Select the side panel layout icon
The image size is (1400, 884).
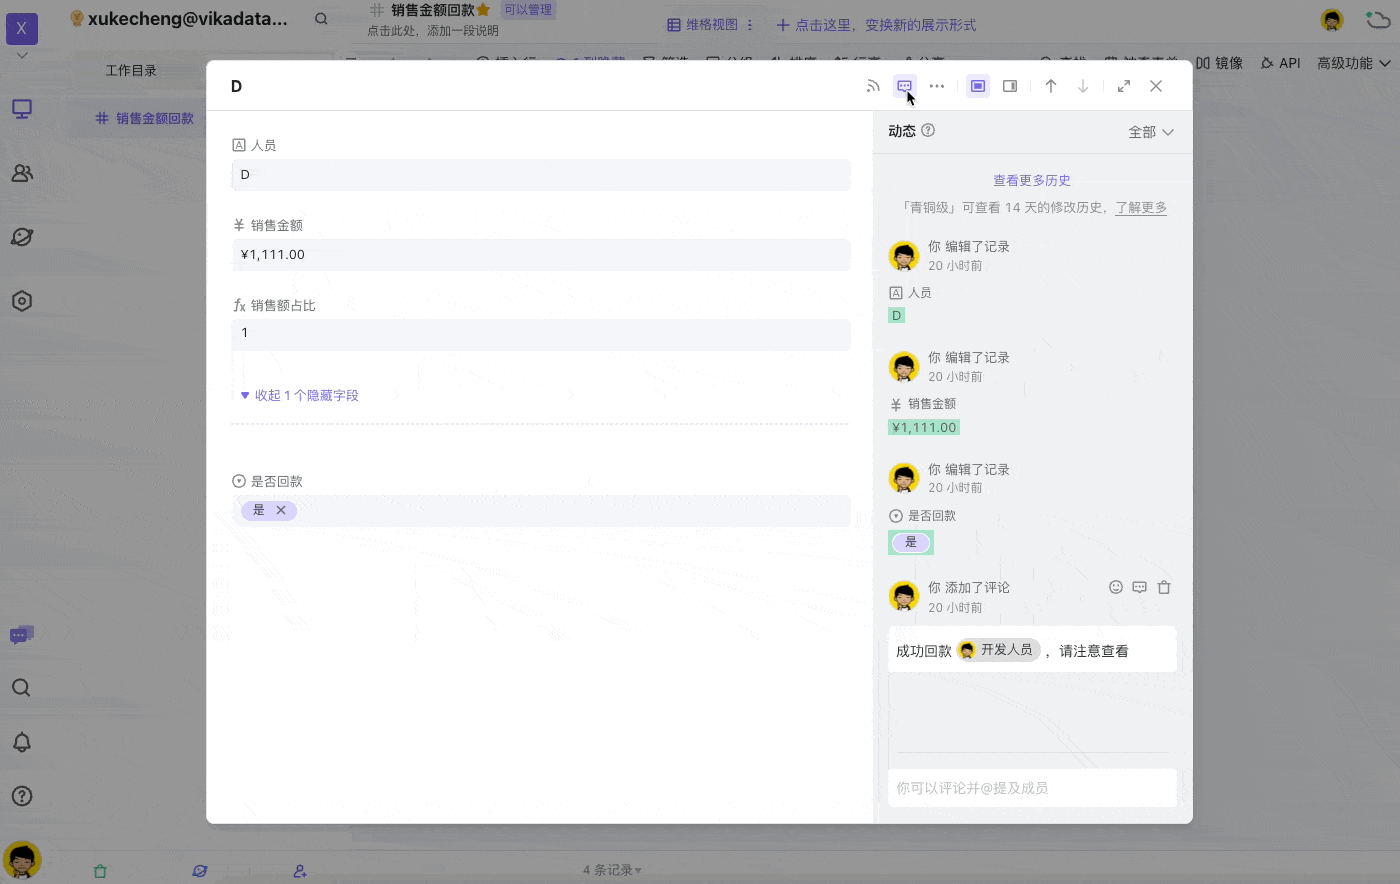[1009, 86]
